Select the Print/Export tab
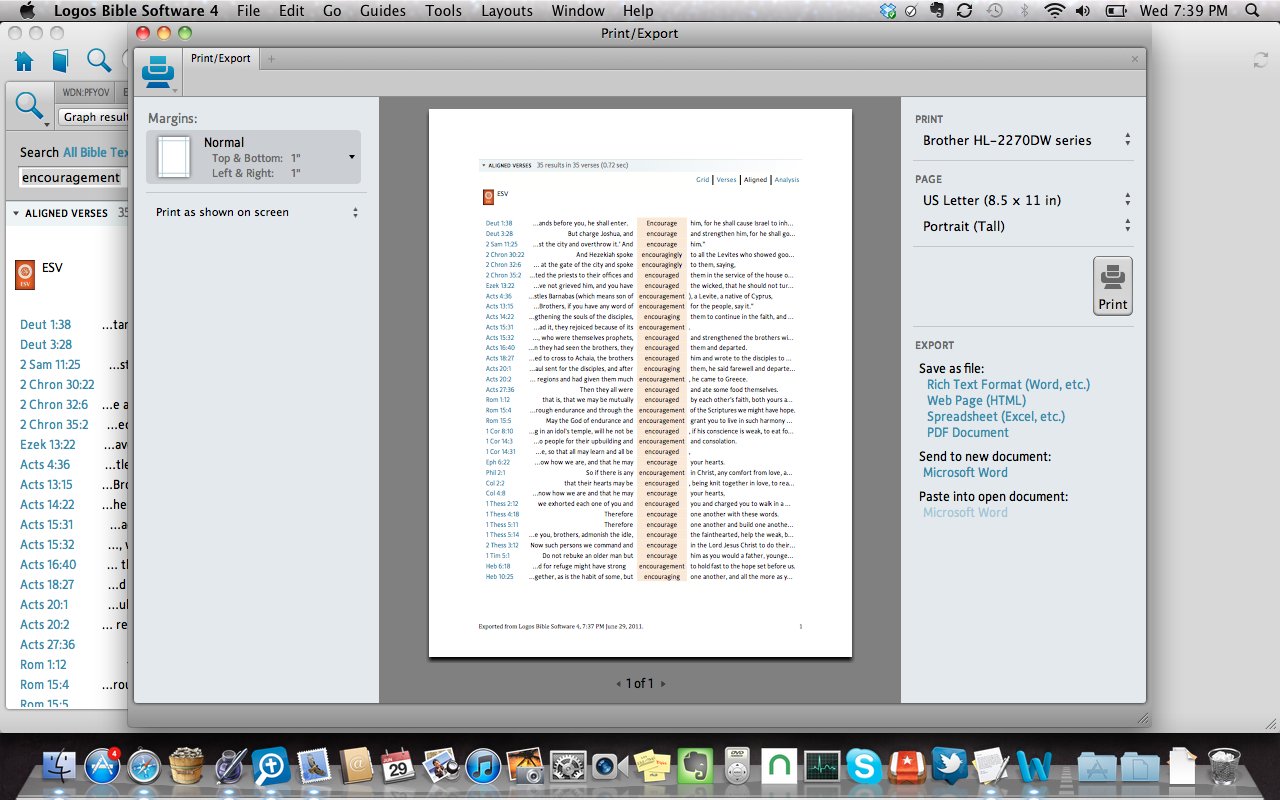The height and width of the screenshot is (800, 1280). (x=221, y=58)
